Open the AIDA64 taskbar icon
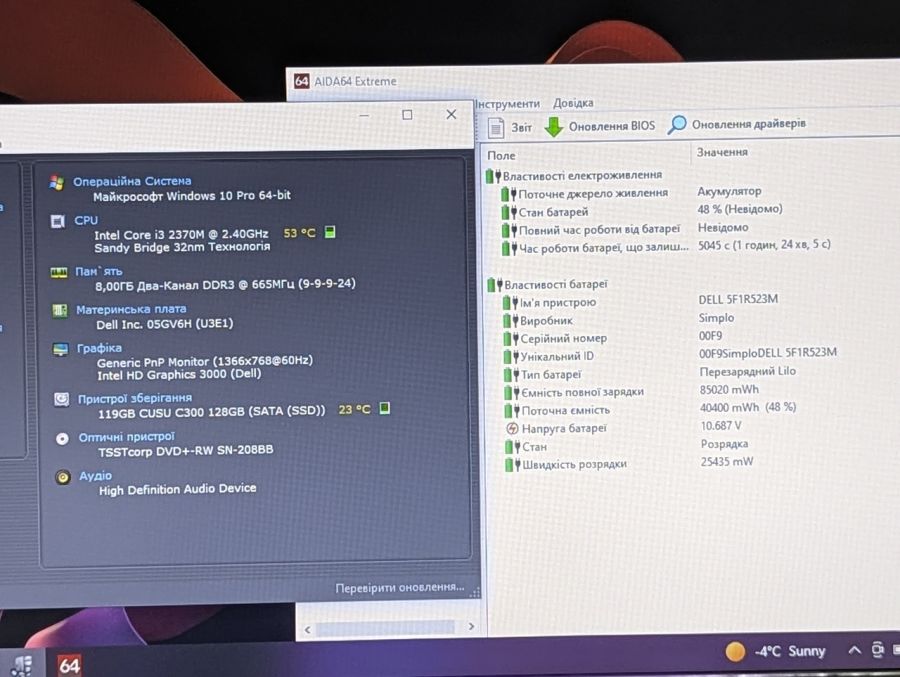The image size is (900, 677). tap(69, 665)
